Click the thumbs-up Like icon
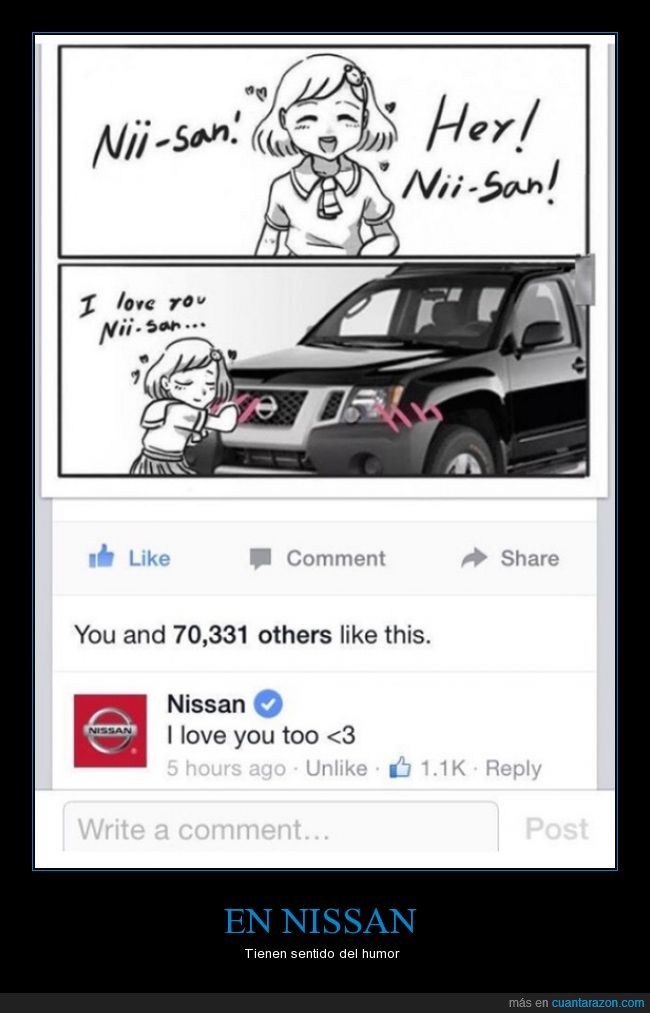The image size is (650, 1013). pos(101,556)
